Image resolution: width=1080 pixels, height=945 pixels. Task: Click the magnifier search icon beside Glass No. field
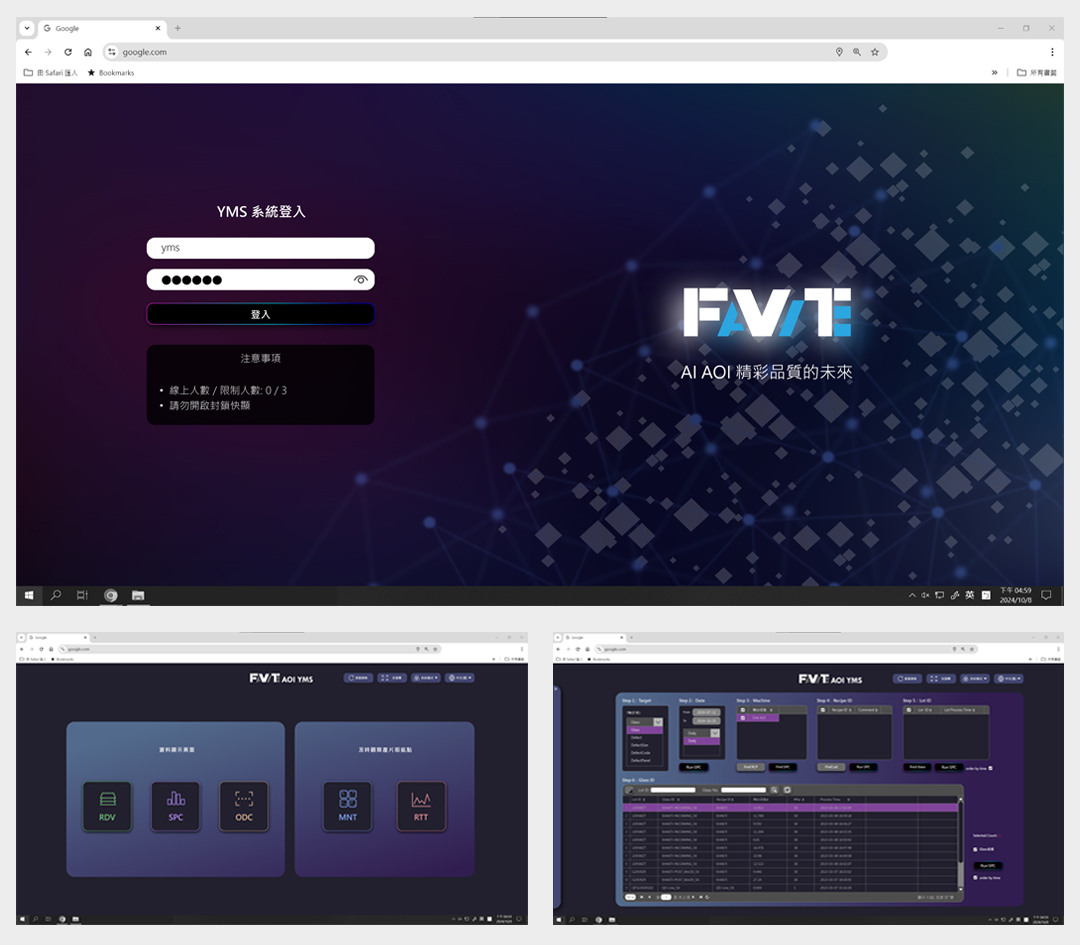pos(773,790)
